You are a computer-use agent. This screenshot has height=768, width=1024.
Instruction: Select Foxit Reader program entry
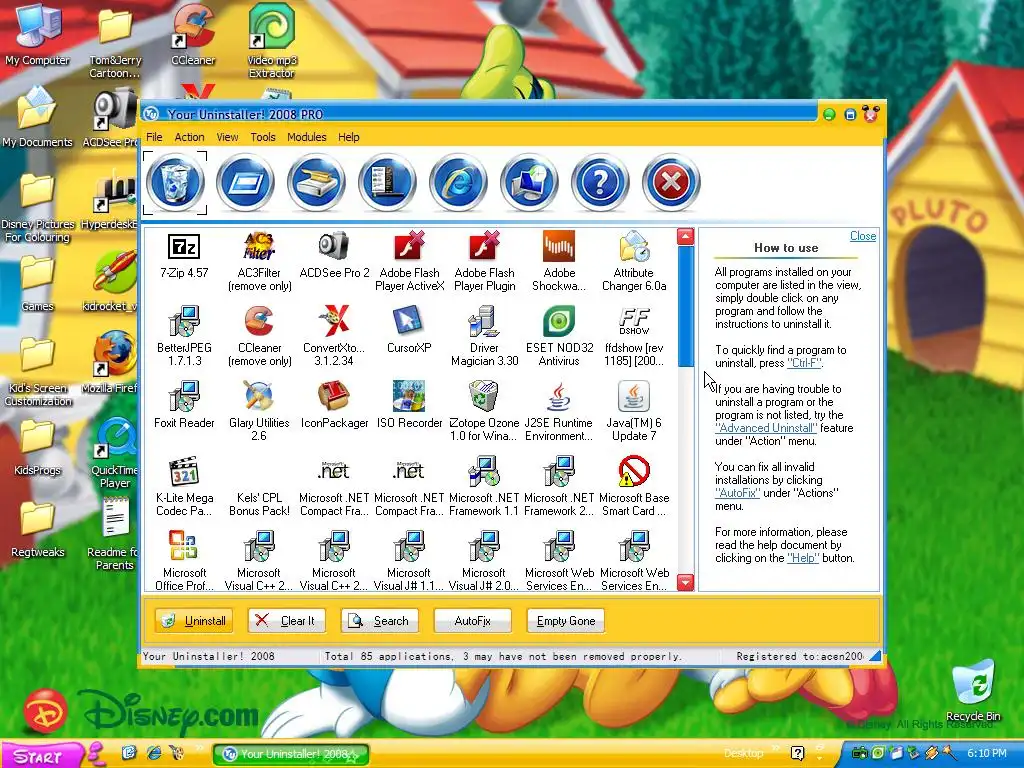coord(184,406)
